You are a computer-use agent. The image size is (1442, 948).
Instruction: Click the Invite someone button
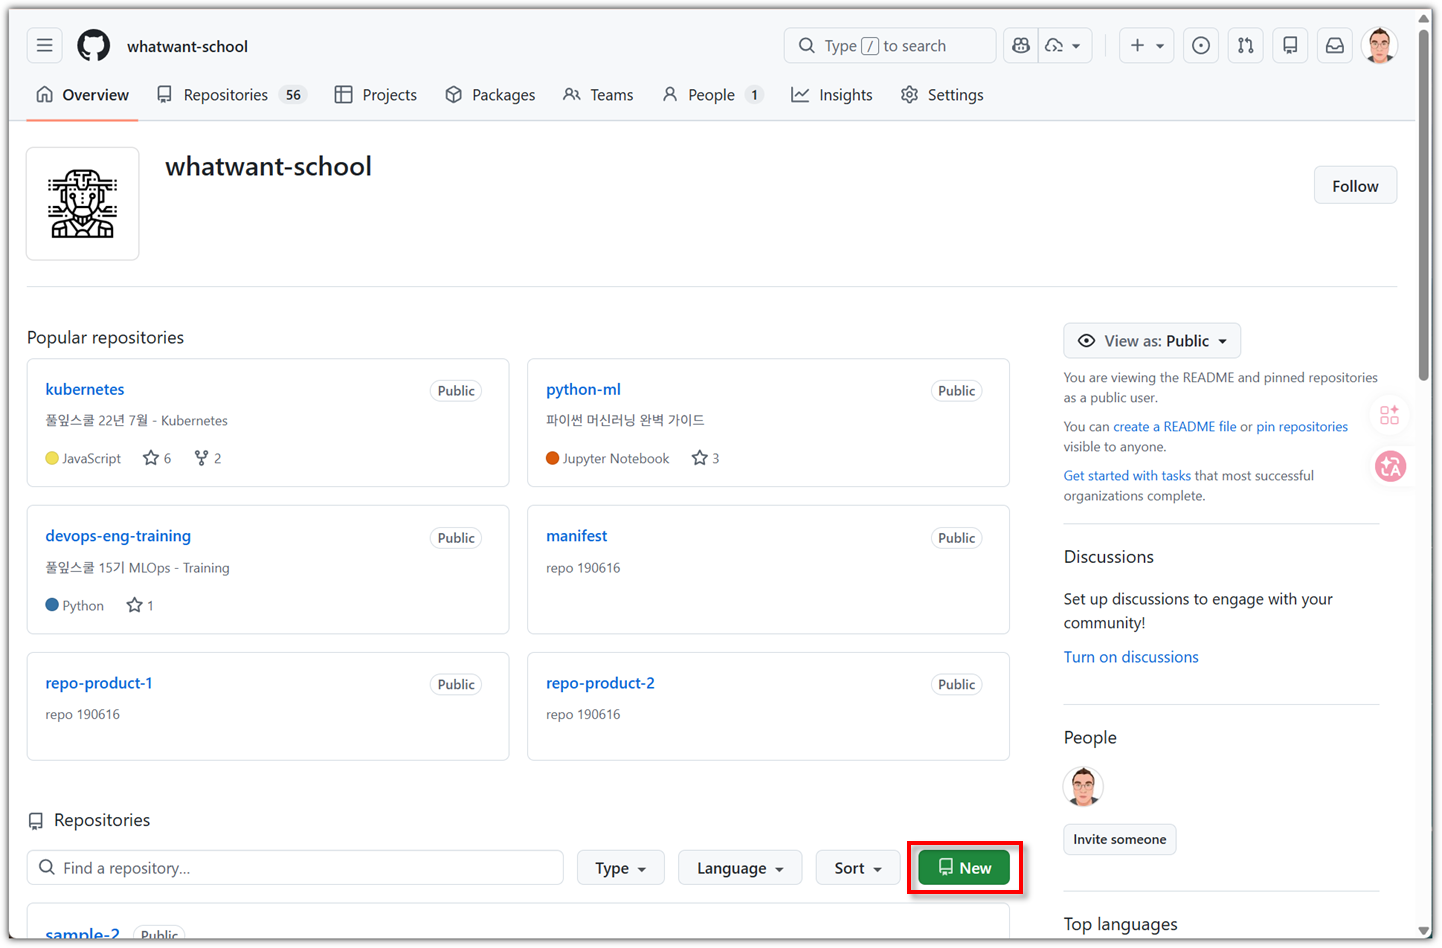click(1119, 839)
